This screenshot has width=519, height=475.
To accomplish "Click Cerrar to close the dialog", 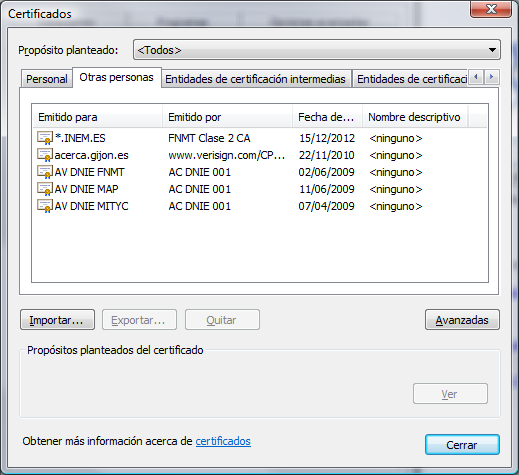I will tap(462, 444).
